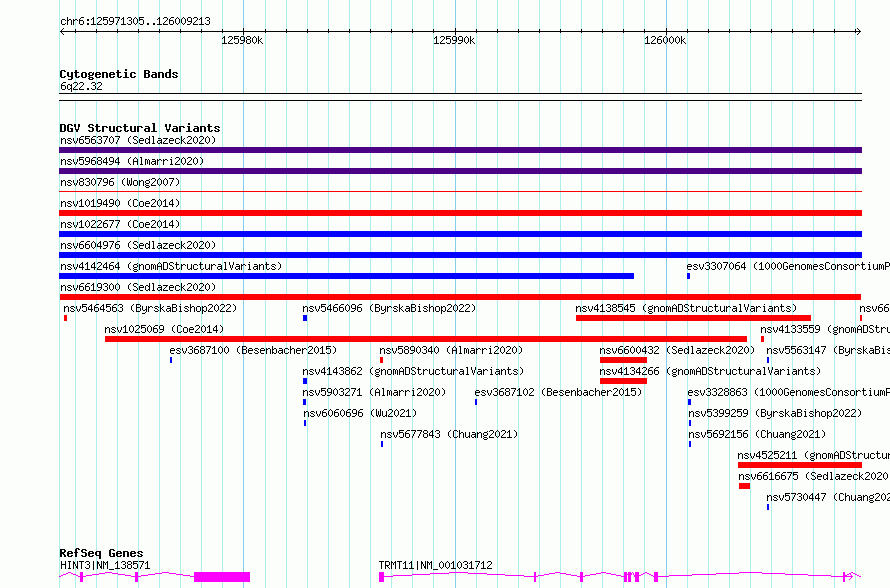Select the blue nsv4143862 marker
The width and height of the screenshot is (890, 588).
[305, 381]
